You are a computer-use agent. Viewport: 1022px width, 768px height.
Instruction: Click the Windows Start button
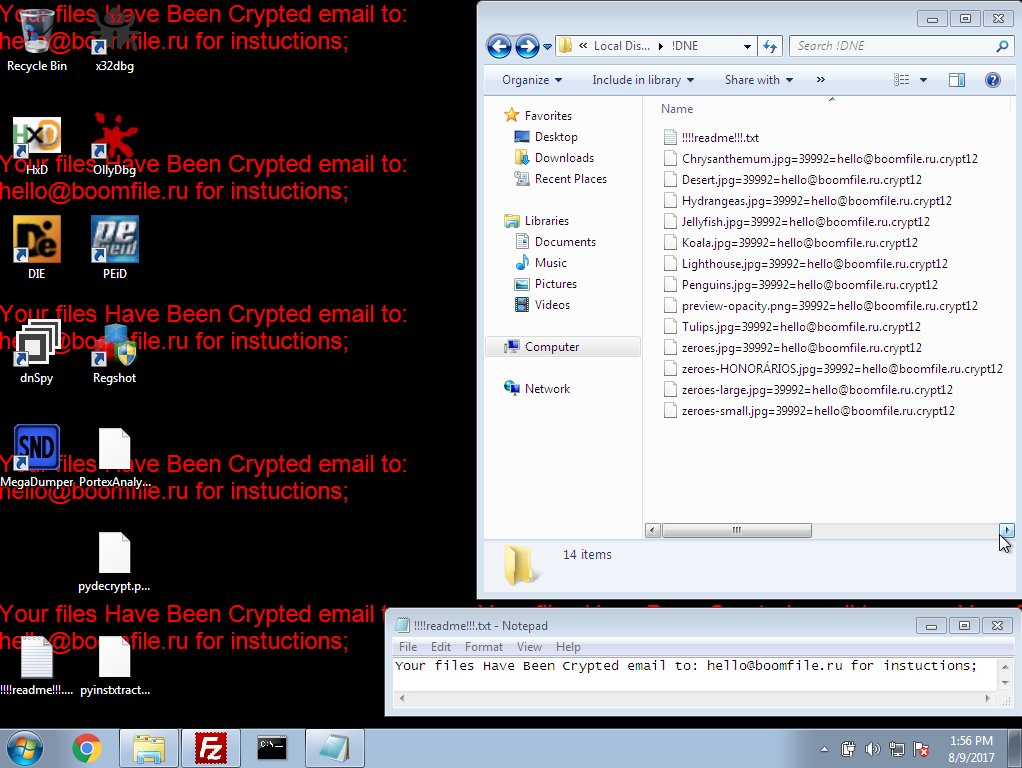tap(25, 748)
